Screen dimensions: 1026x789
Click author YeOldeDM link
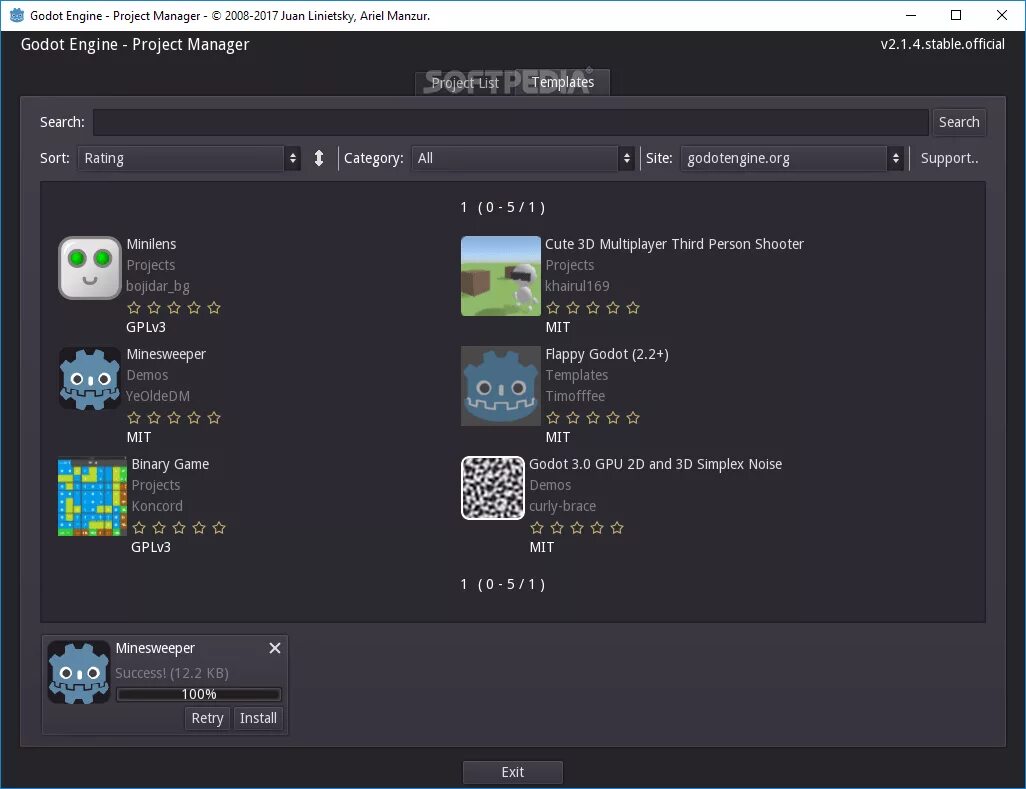[x=158, y=396]
